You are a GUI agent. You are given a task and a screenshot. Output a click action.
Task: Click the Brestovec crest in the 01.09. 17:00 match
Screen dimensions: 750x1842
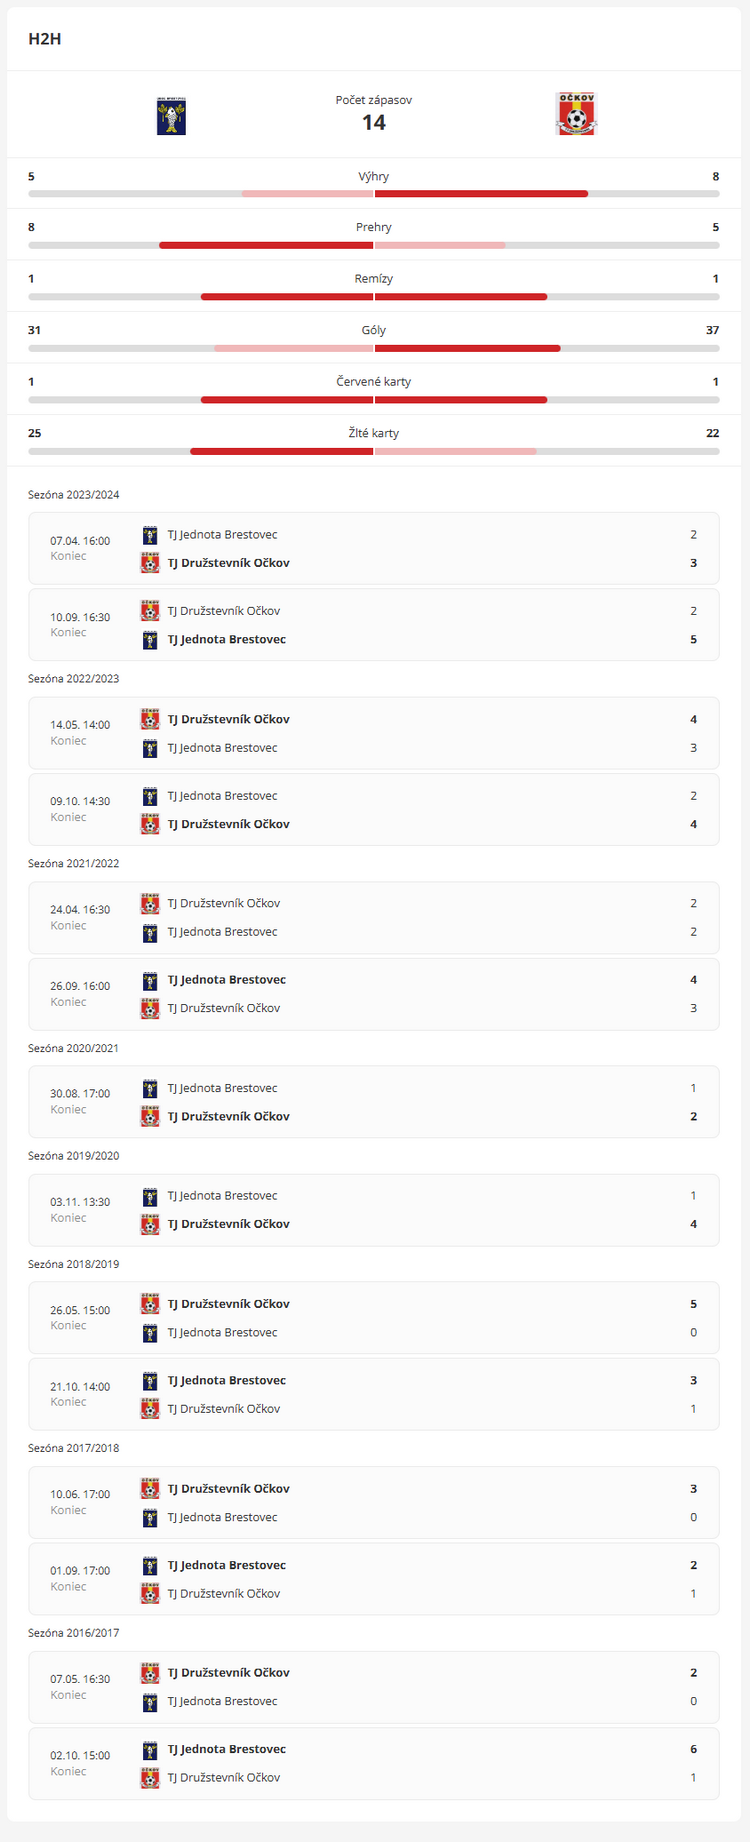coord(150,1565)
